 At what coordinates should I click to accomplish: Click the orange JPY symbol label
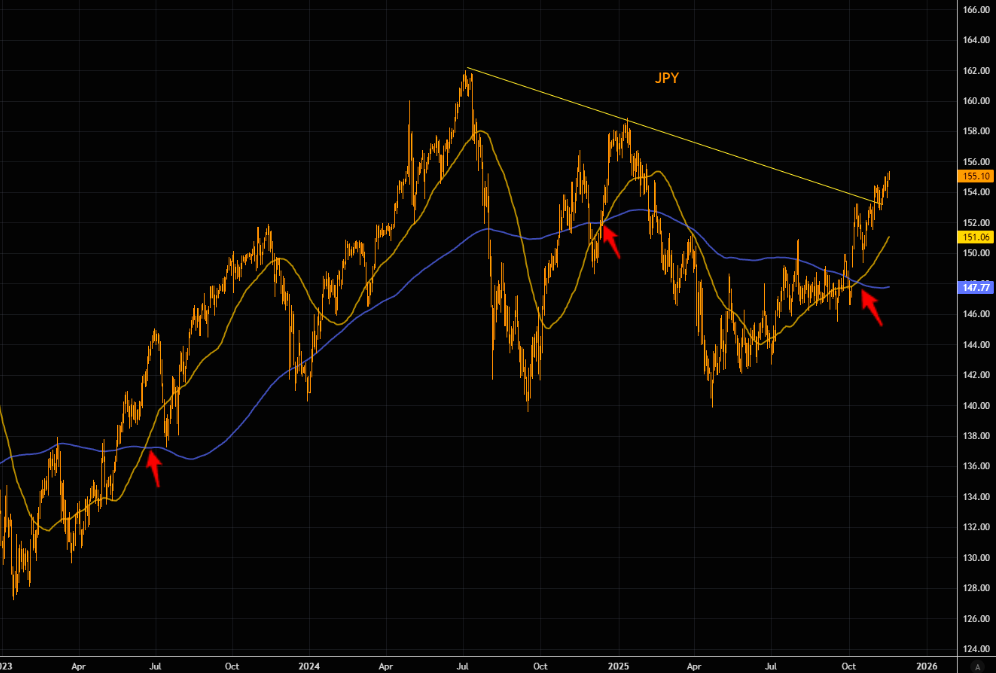(667, 78)
